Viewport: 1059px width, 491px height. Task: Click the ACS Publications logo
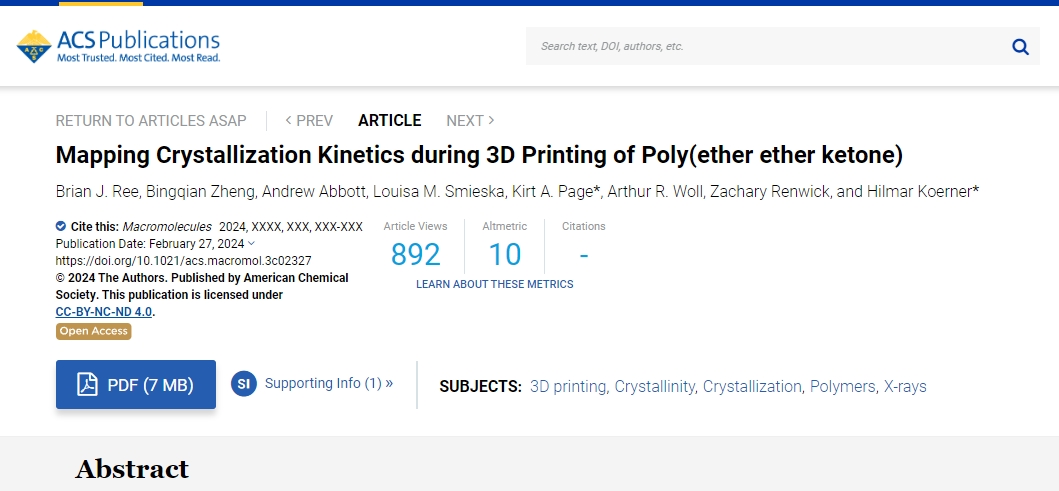(x=118, y=46)
